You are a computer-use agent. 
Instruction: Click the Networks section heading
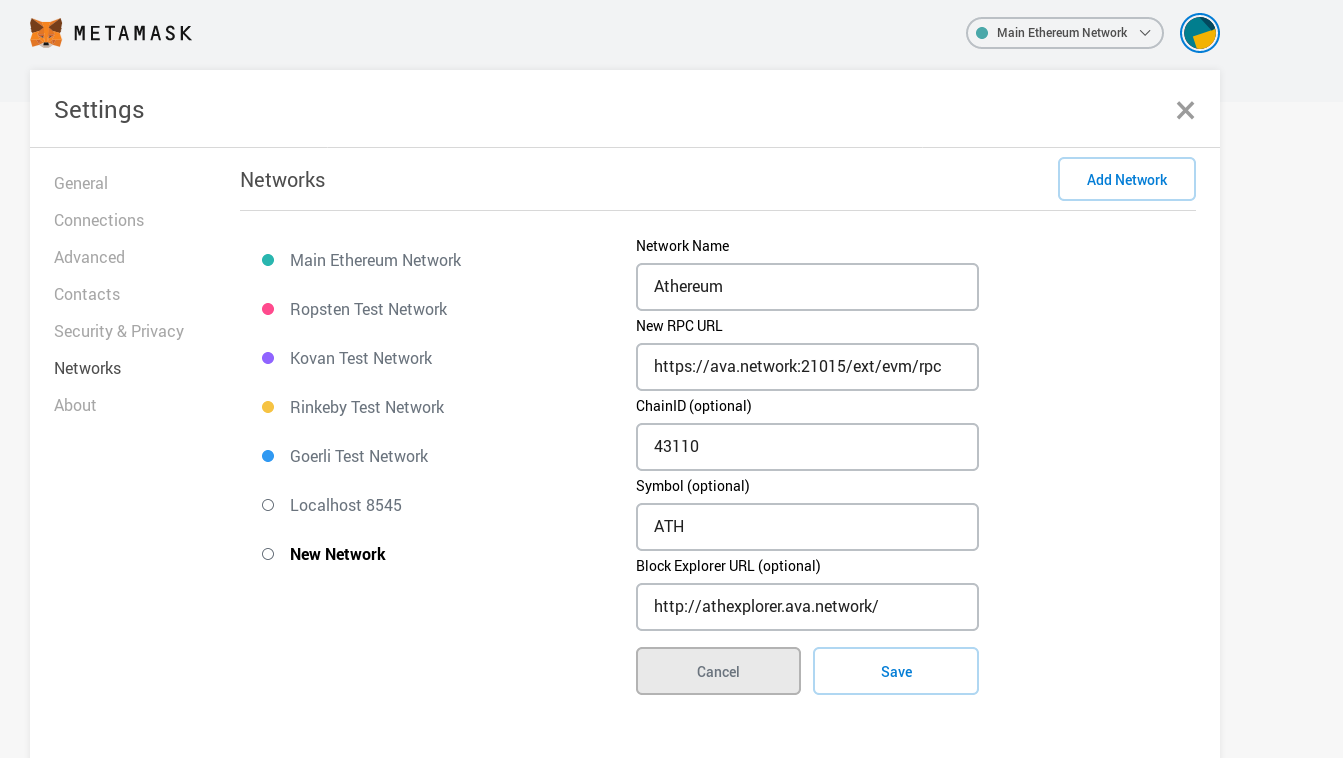(282, 180)
